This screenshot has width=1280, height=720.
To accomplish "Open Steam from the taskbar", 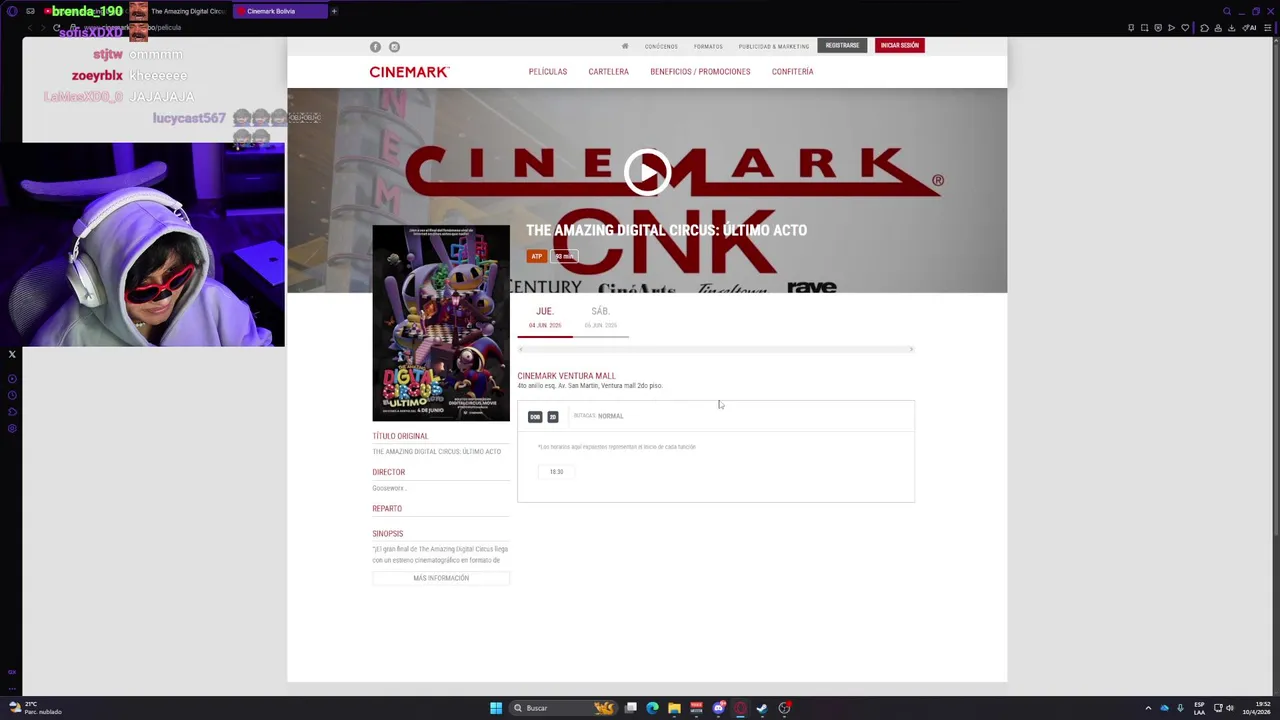I will pos(762,708).
